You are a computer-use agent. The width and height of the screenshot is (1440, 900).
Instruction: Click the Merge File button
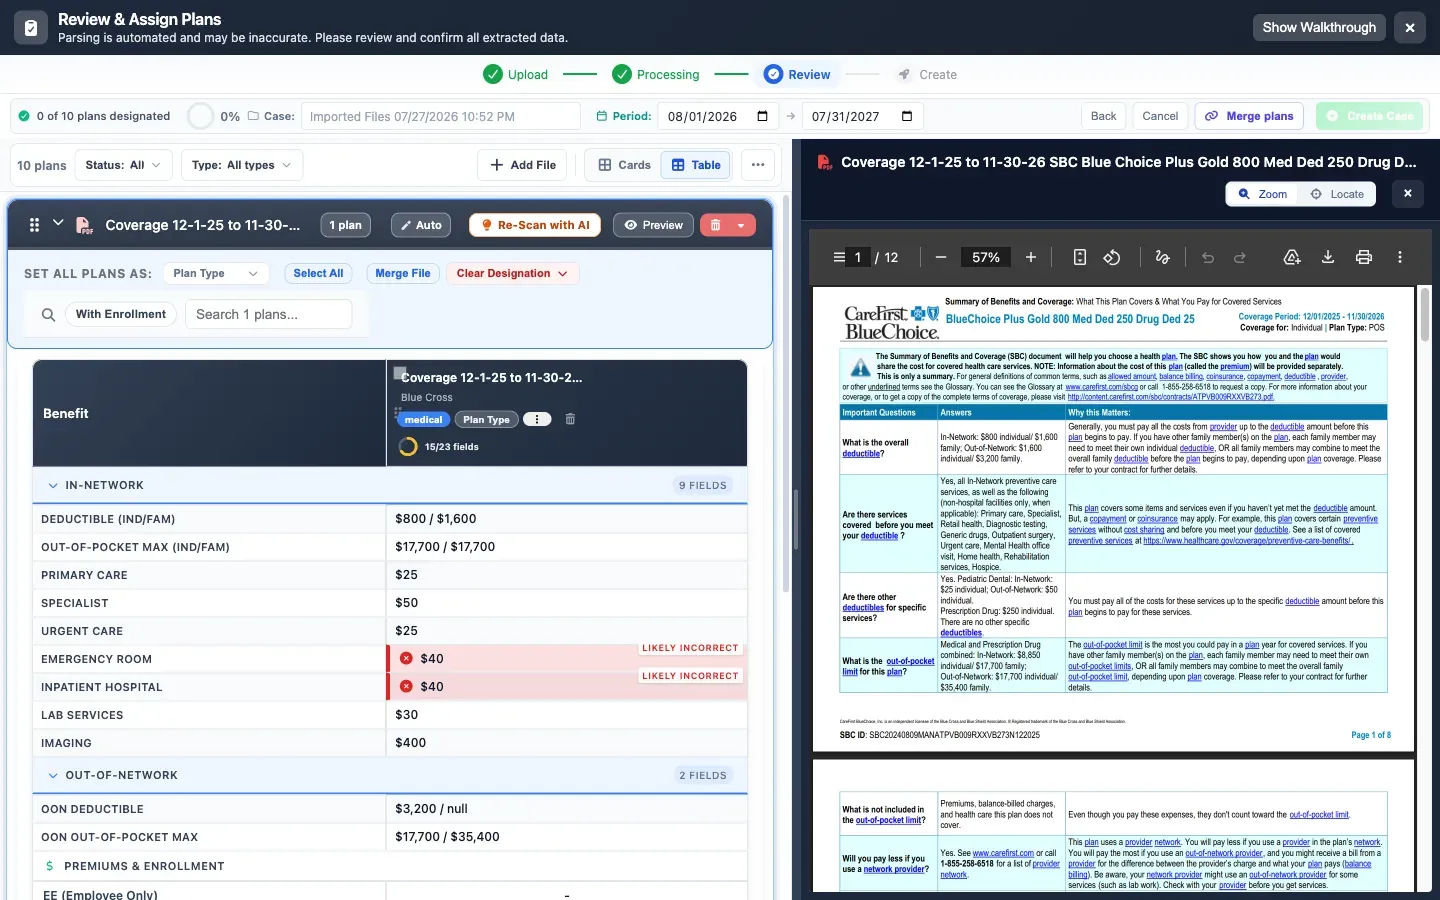coord(403,273)
